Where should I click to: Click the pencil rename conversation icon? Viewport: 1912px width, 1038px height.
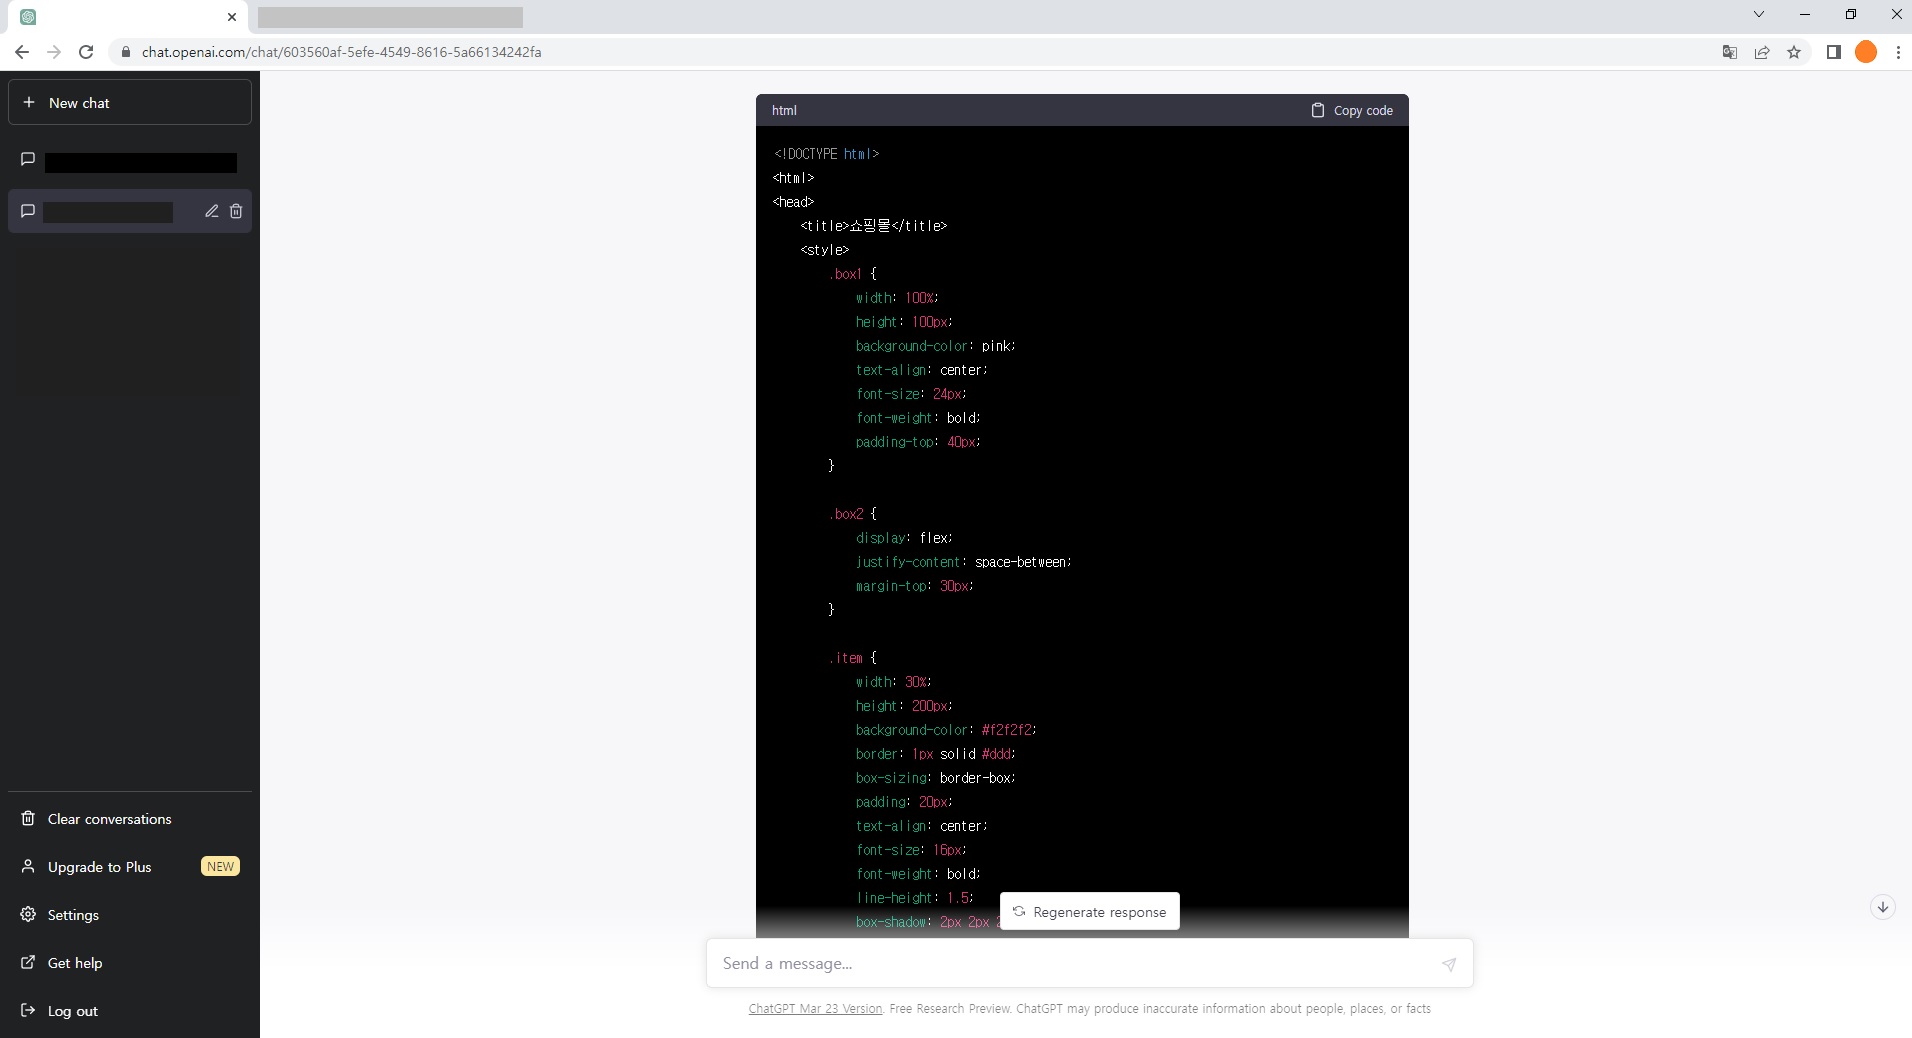(x=212, y=211)
